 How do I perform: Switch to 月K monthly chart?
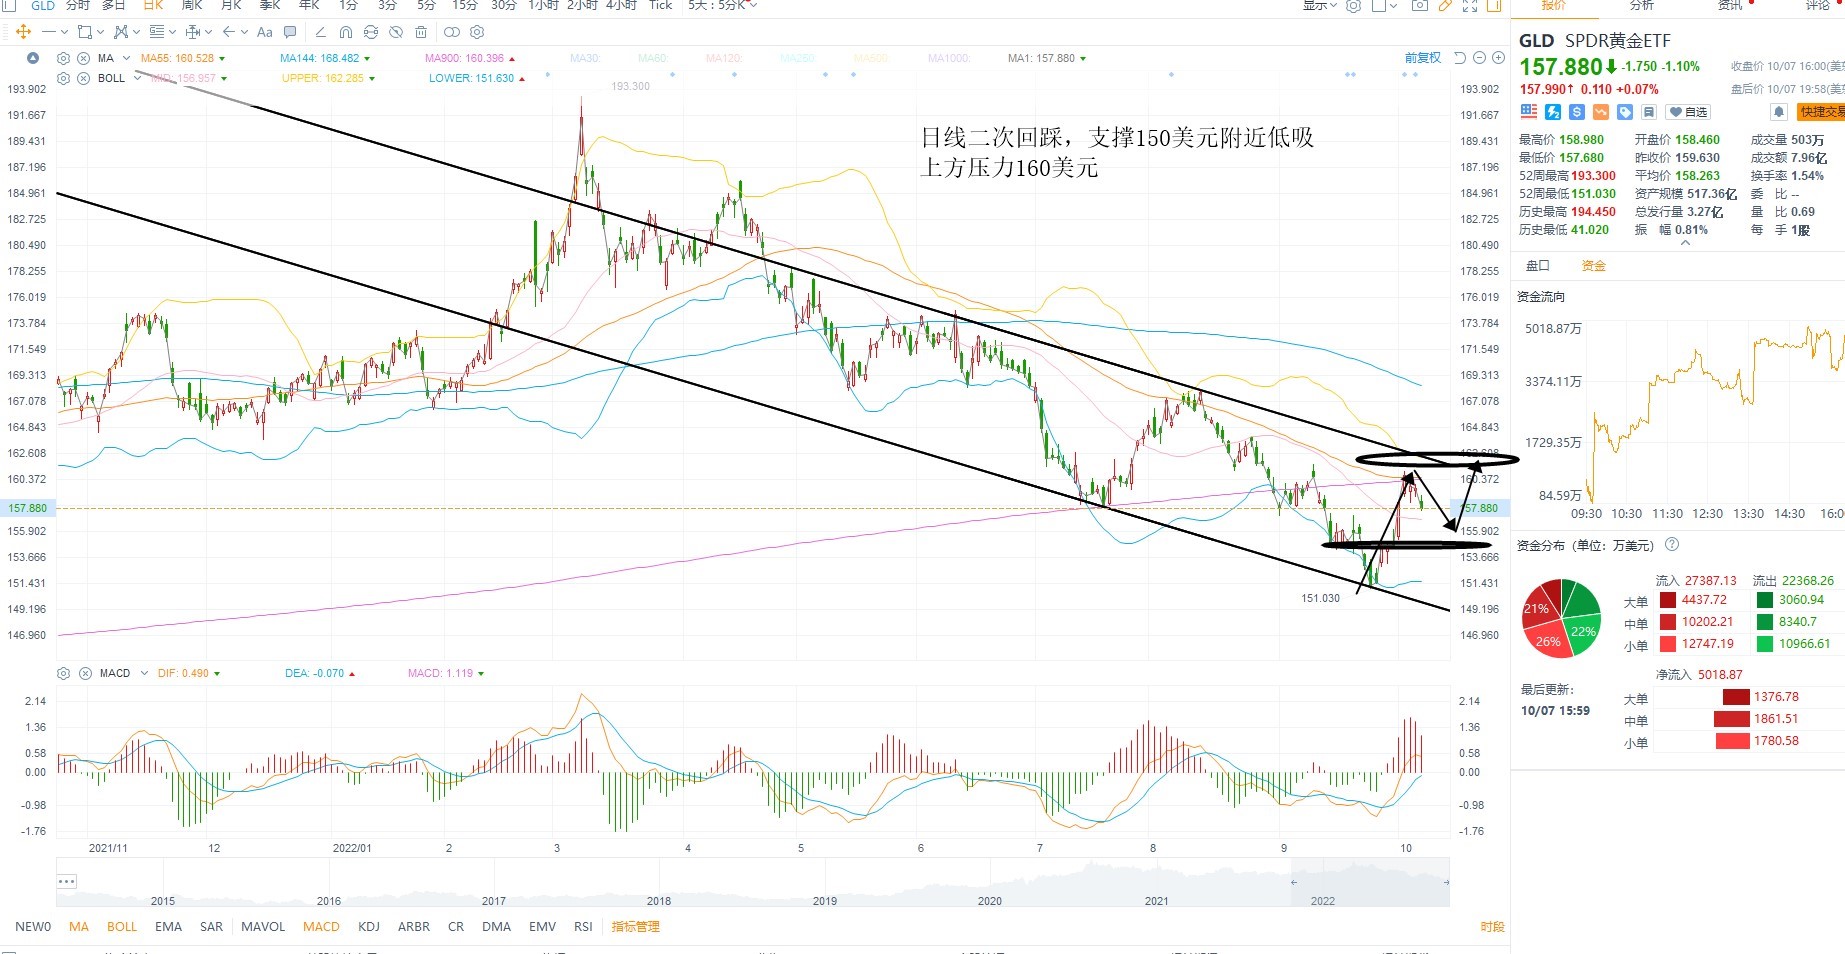tap(231, 5)
